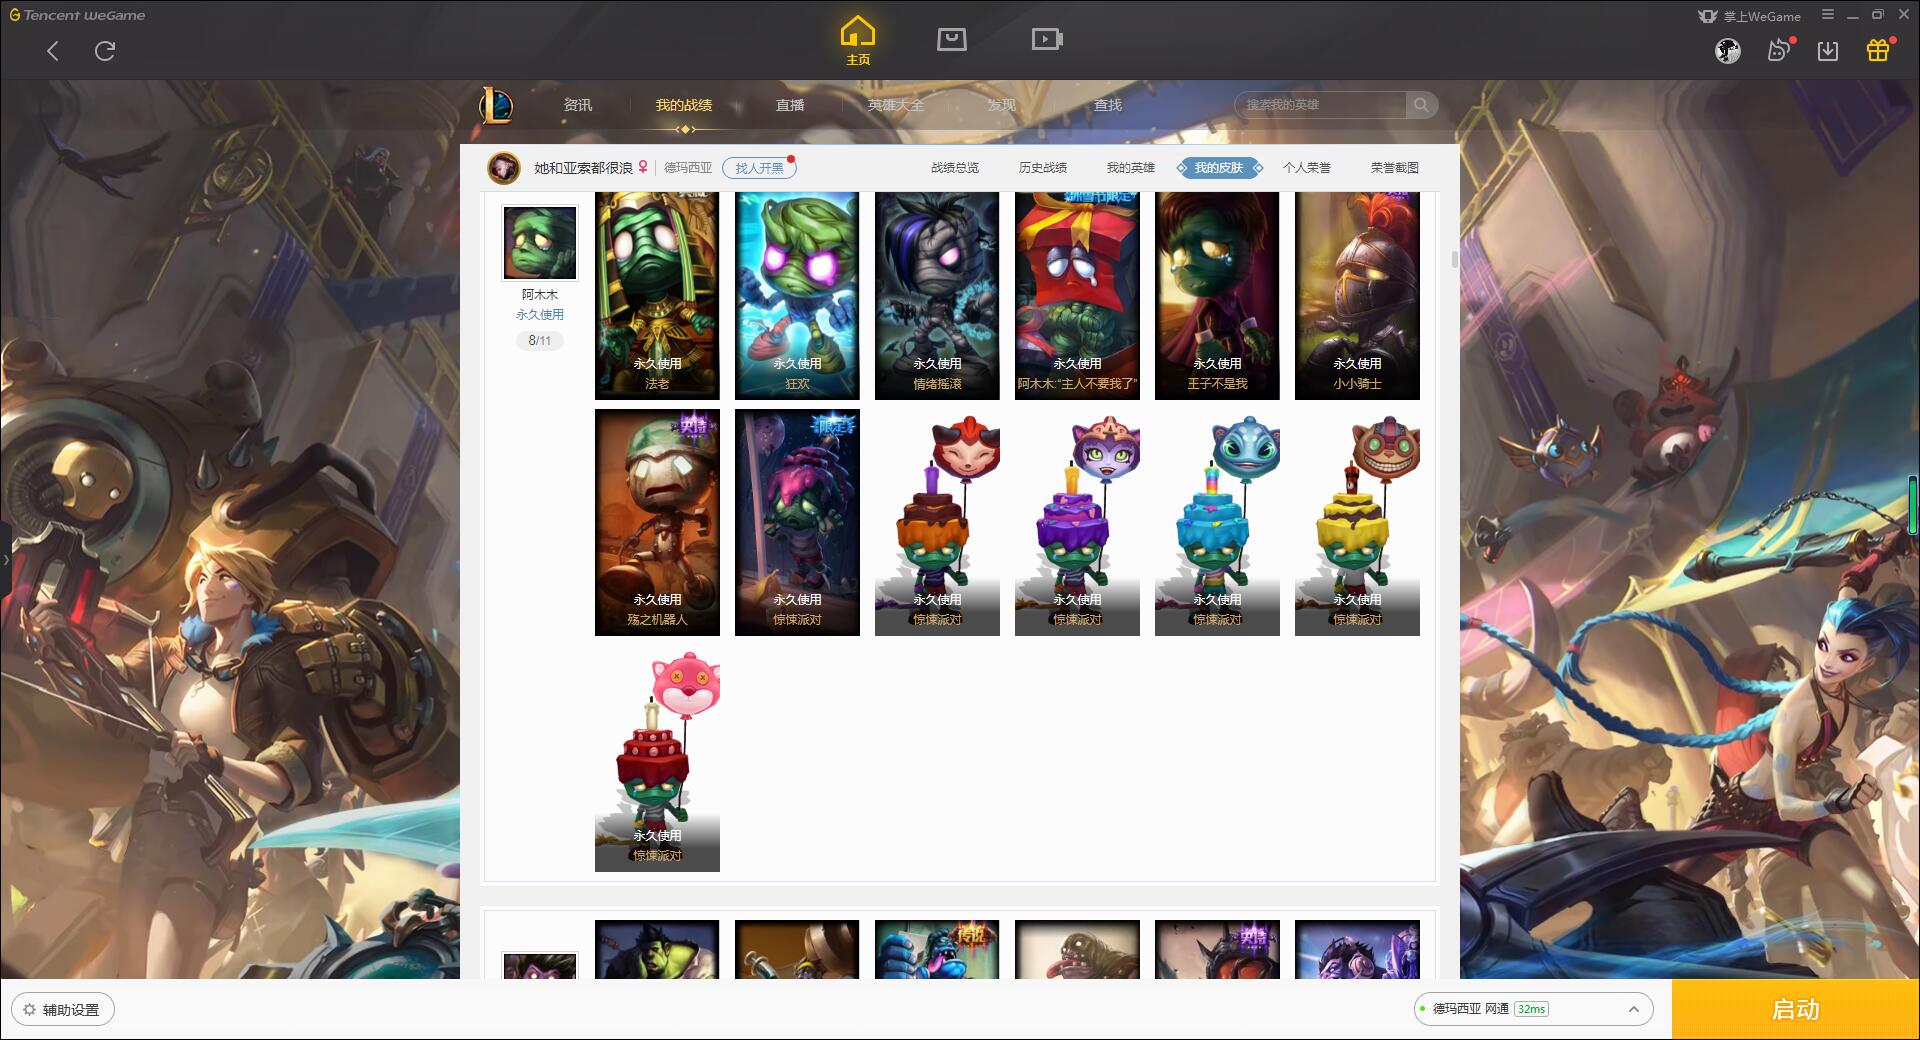Click the summoner profile avatar
The image size is (1920, 1040).
pyautogui.click(x=504, y=168)
